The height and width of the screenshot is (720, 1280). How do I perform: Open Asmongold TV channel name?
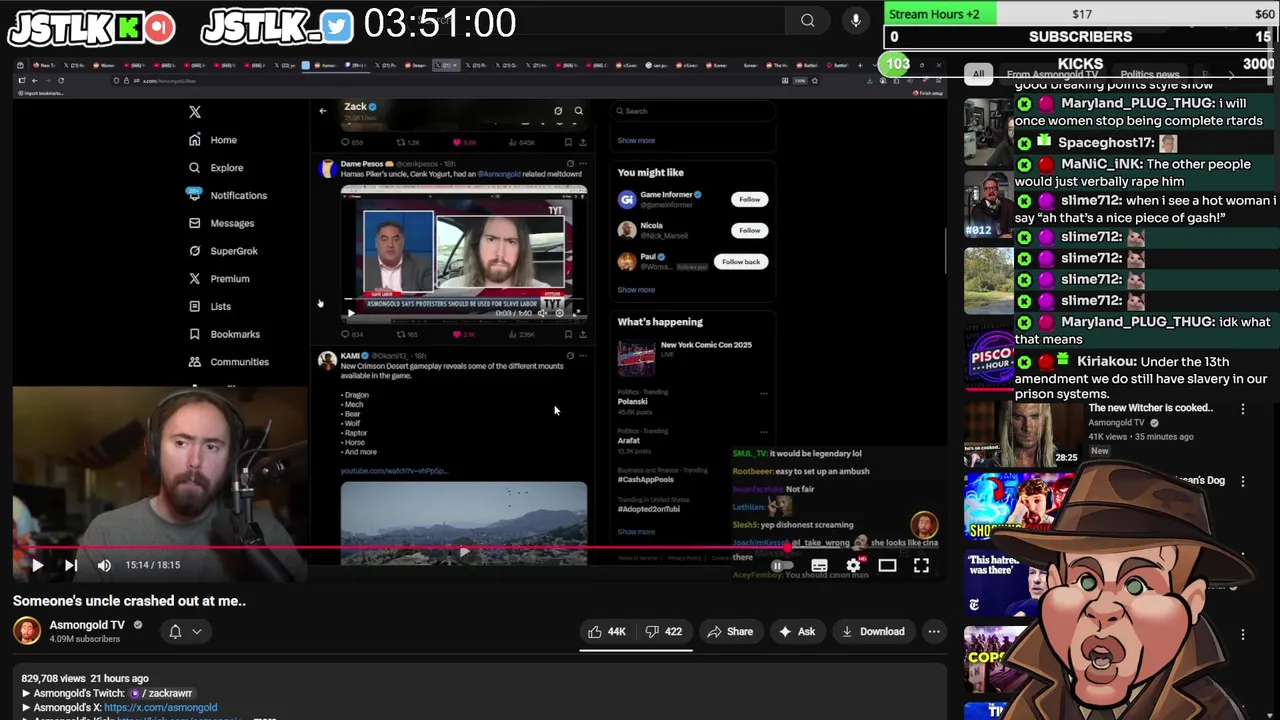87,625
